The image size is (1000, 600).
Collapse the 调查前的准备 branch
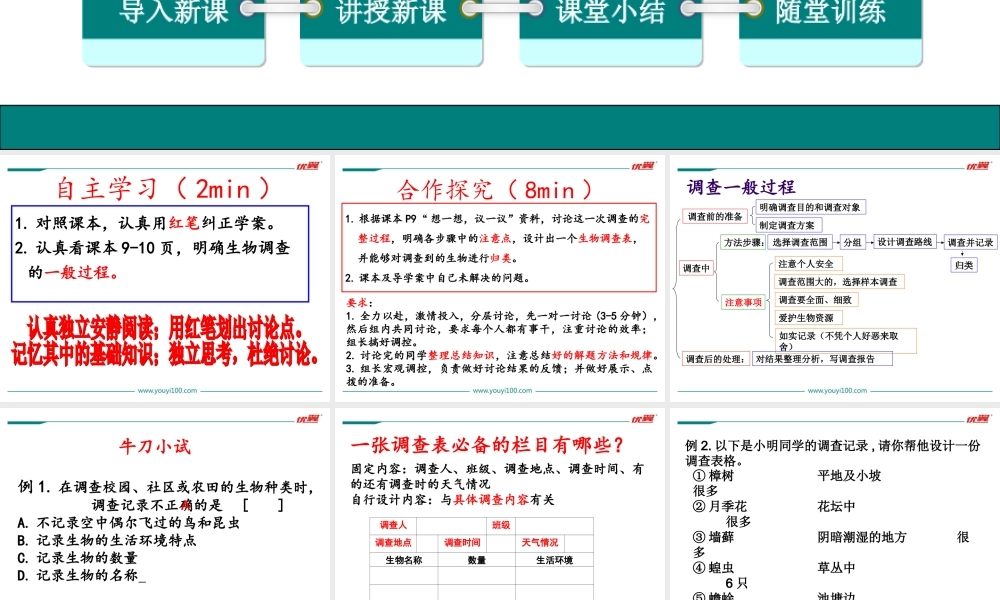tap(717, 215)
